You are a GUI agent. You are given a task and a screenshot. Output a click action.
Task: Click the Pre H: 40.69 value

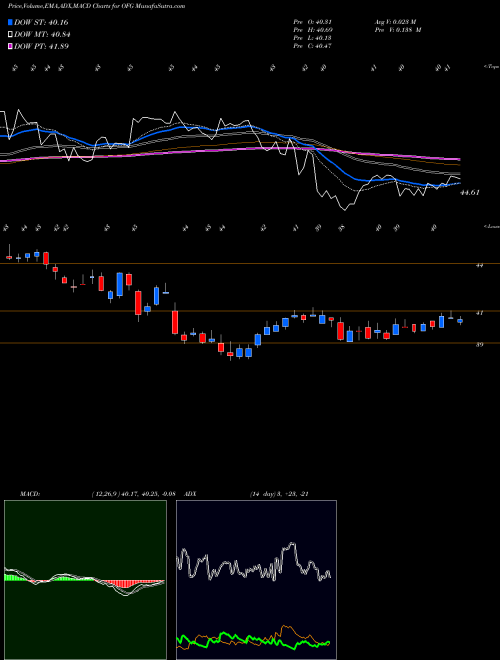coord(313,30)
